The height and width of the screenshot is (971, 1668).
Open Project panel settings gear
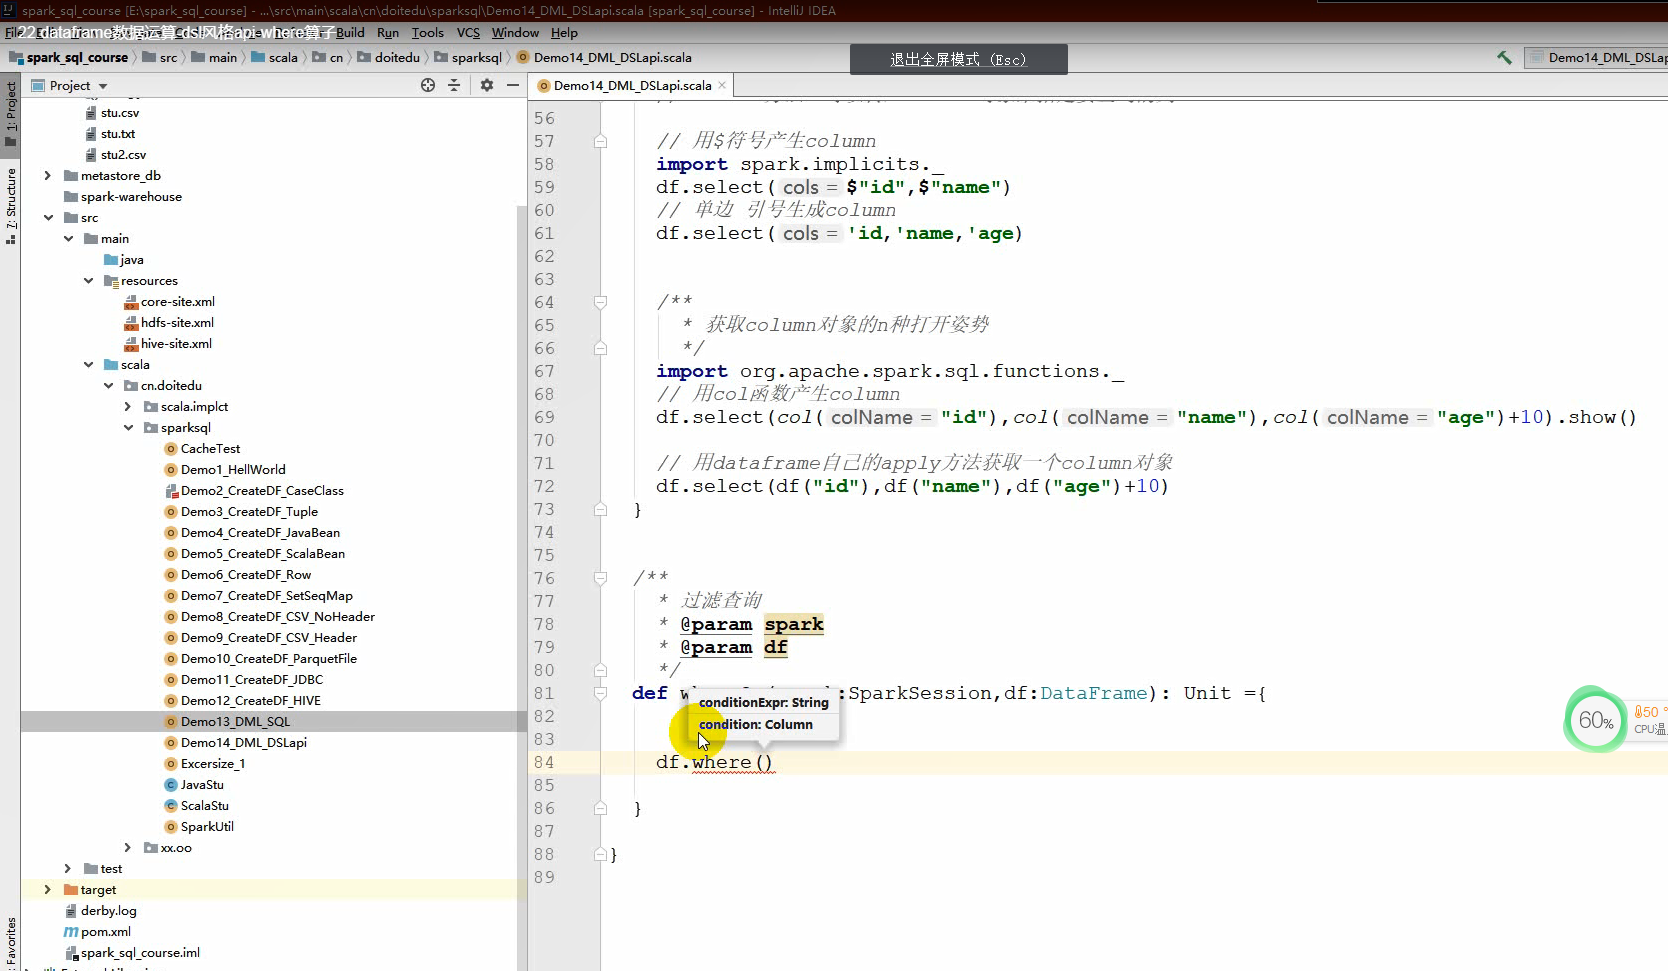point(487,85)
